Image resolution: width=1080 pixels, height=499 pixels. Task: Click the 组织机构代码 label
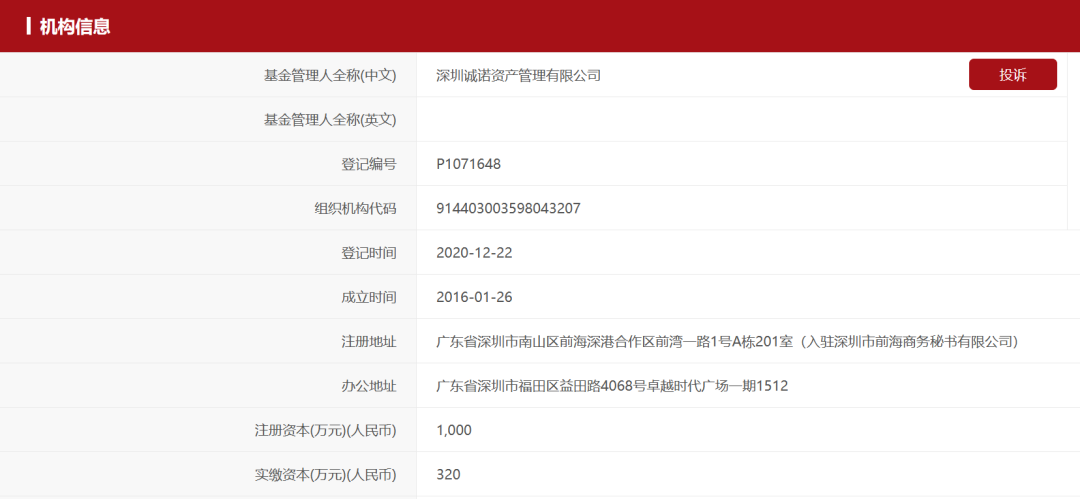tap(355, 208)
